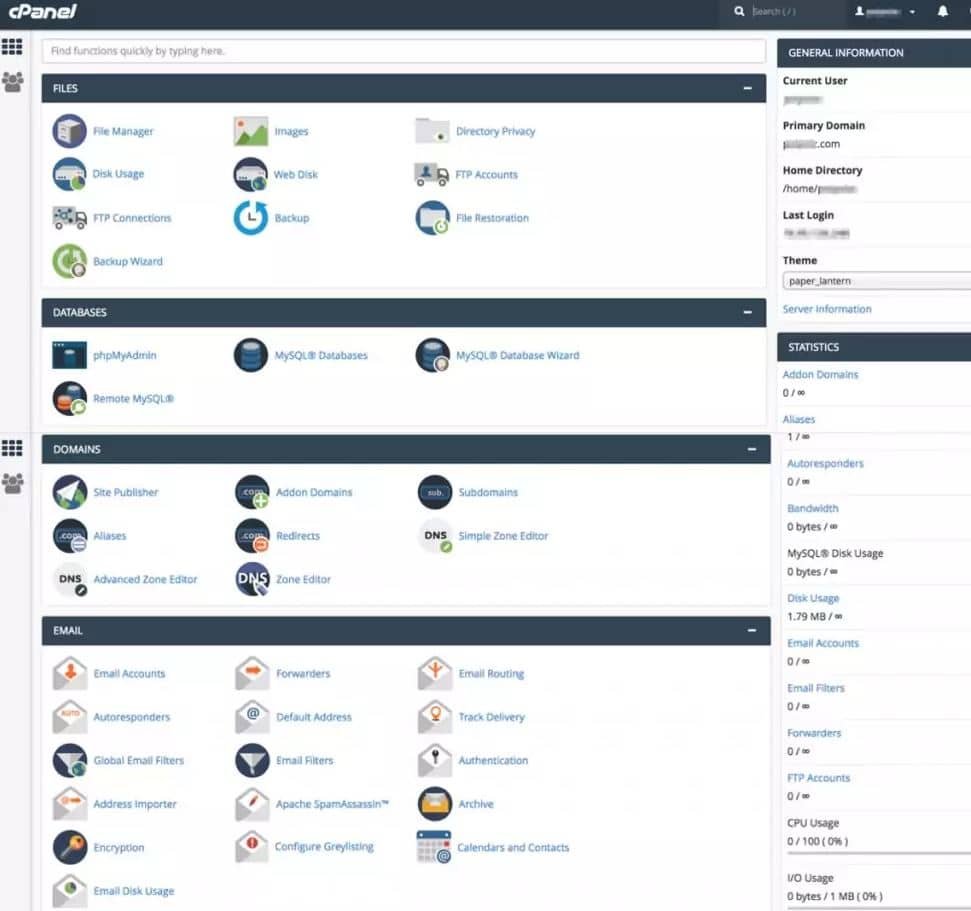Open the Email Accounts envelope icon
Image resolution: width=971 pixels, height=911 pixels.
pos(69,673)
